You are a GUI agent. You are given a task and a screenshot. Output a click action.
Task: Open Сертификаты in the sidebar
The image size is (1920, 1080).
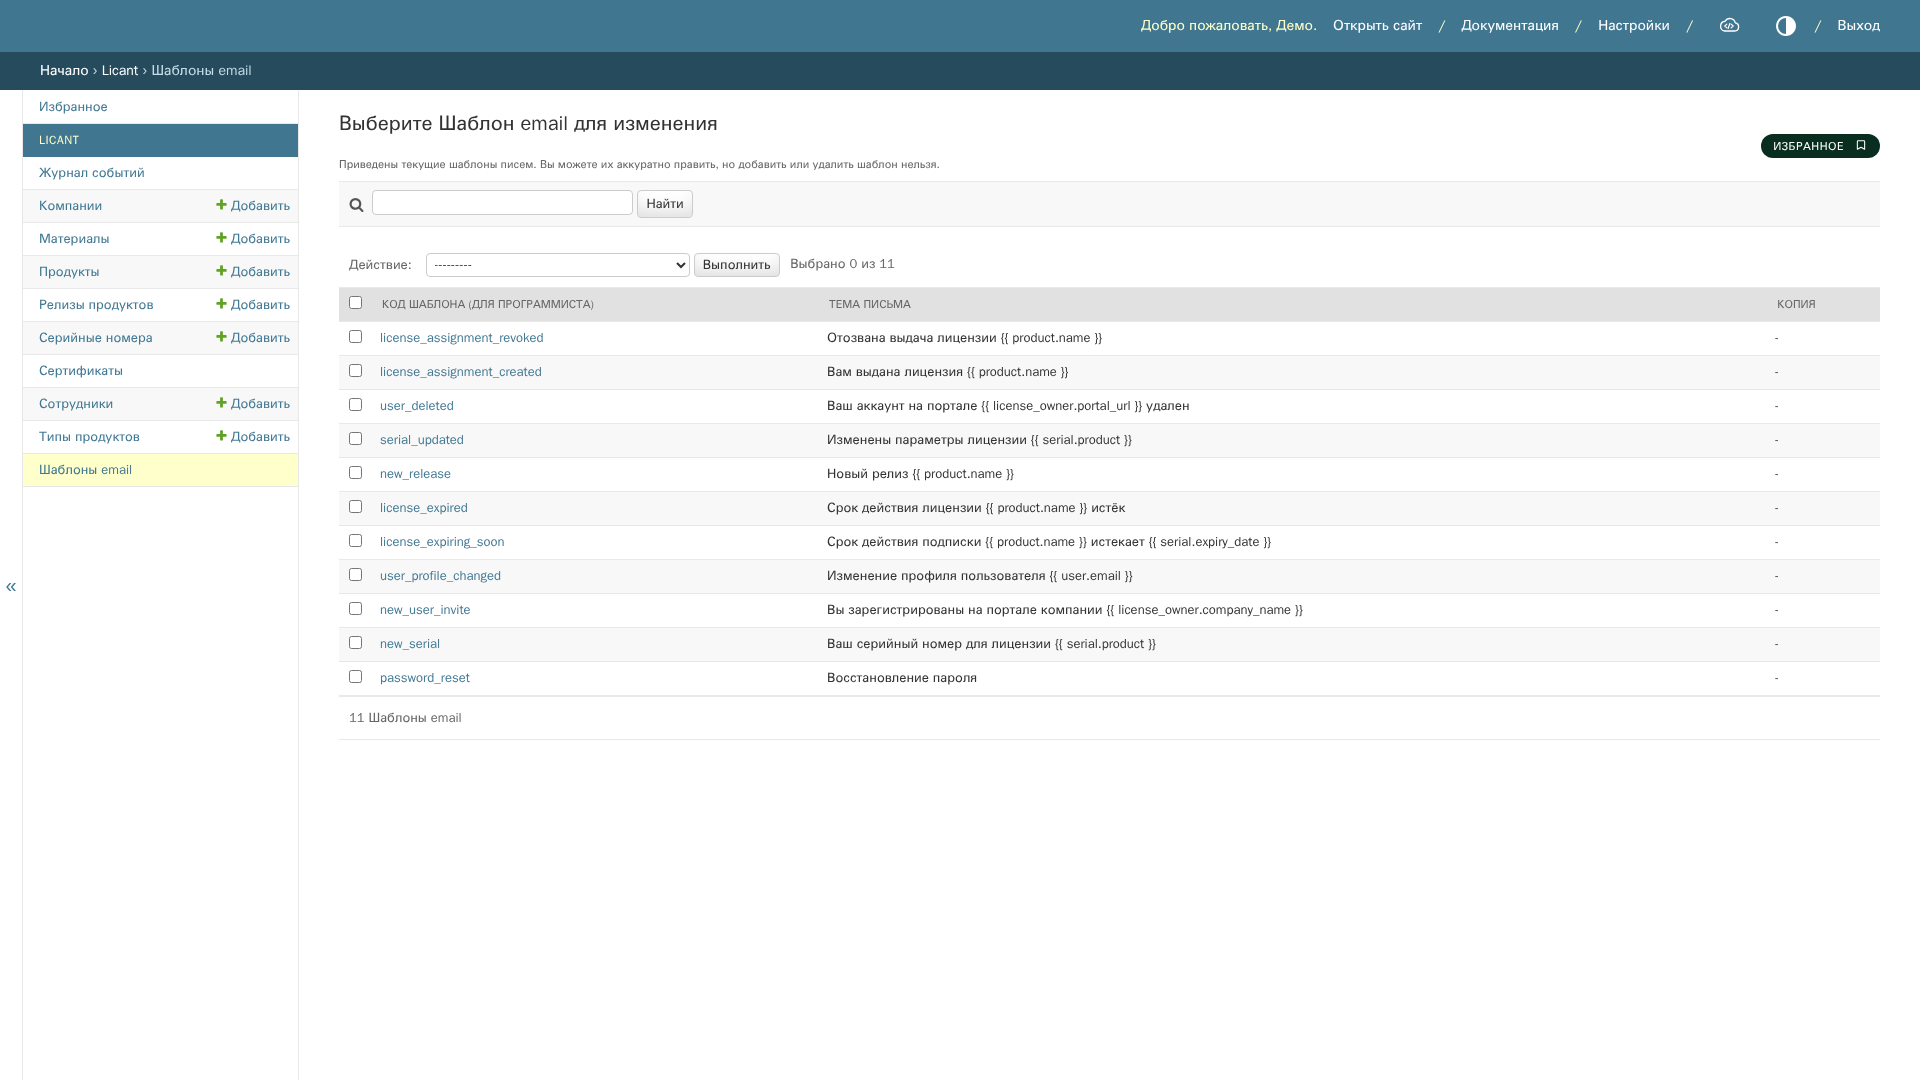[x=81, y=371]
